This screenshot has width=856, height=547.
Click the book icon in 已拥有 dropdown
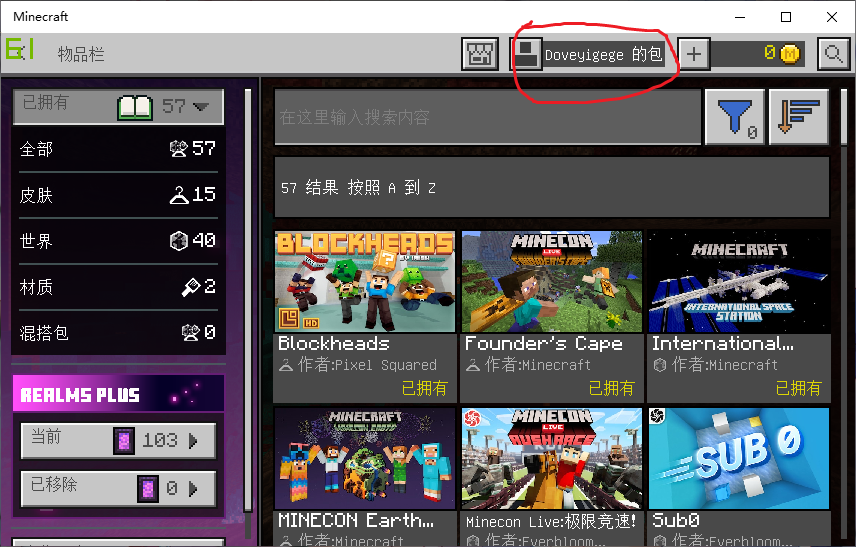135,107
